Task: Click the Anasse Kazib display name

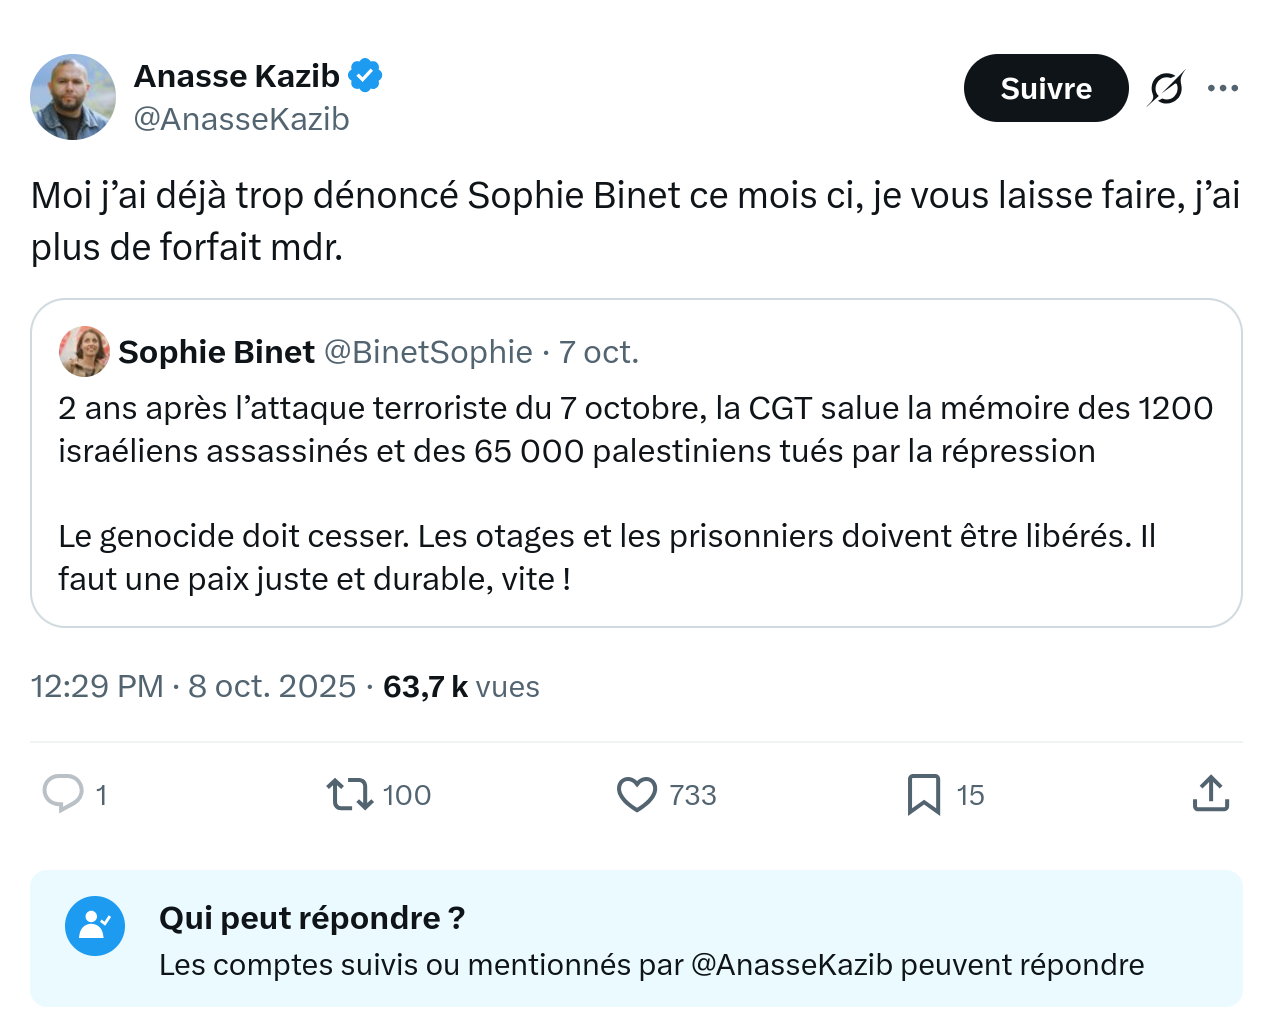Action: coord(237,76)
